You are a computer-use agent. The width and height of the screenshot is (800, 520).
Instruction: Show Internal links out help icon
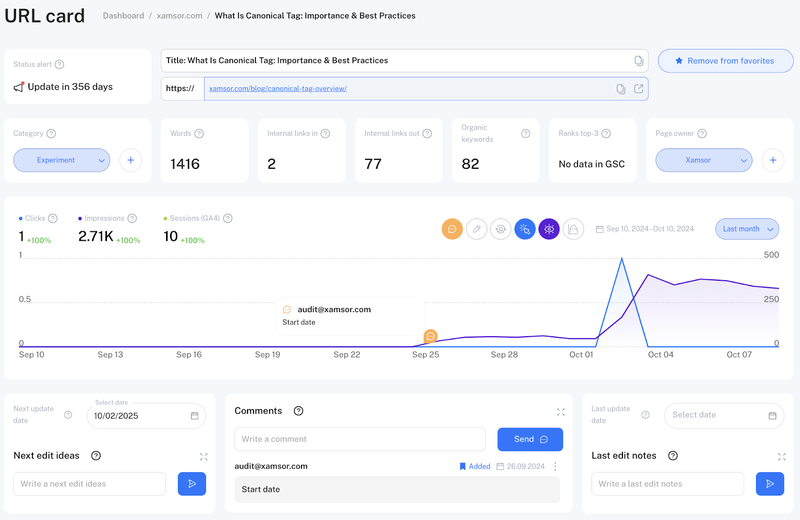[x=427, y=134]
